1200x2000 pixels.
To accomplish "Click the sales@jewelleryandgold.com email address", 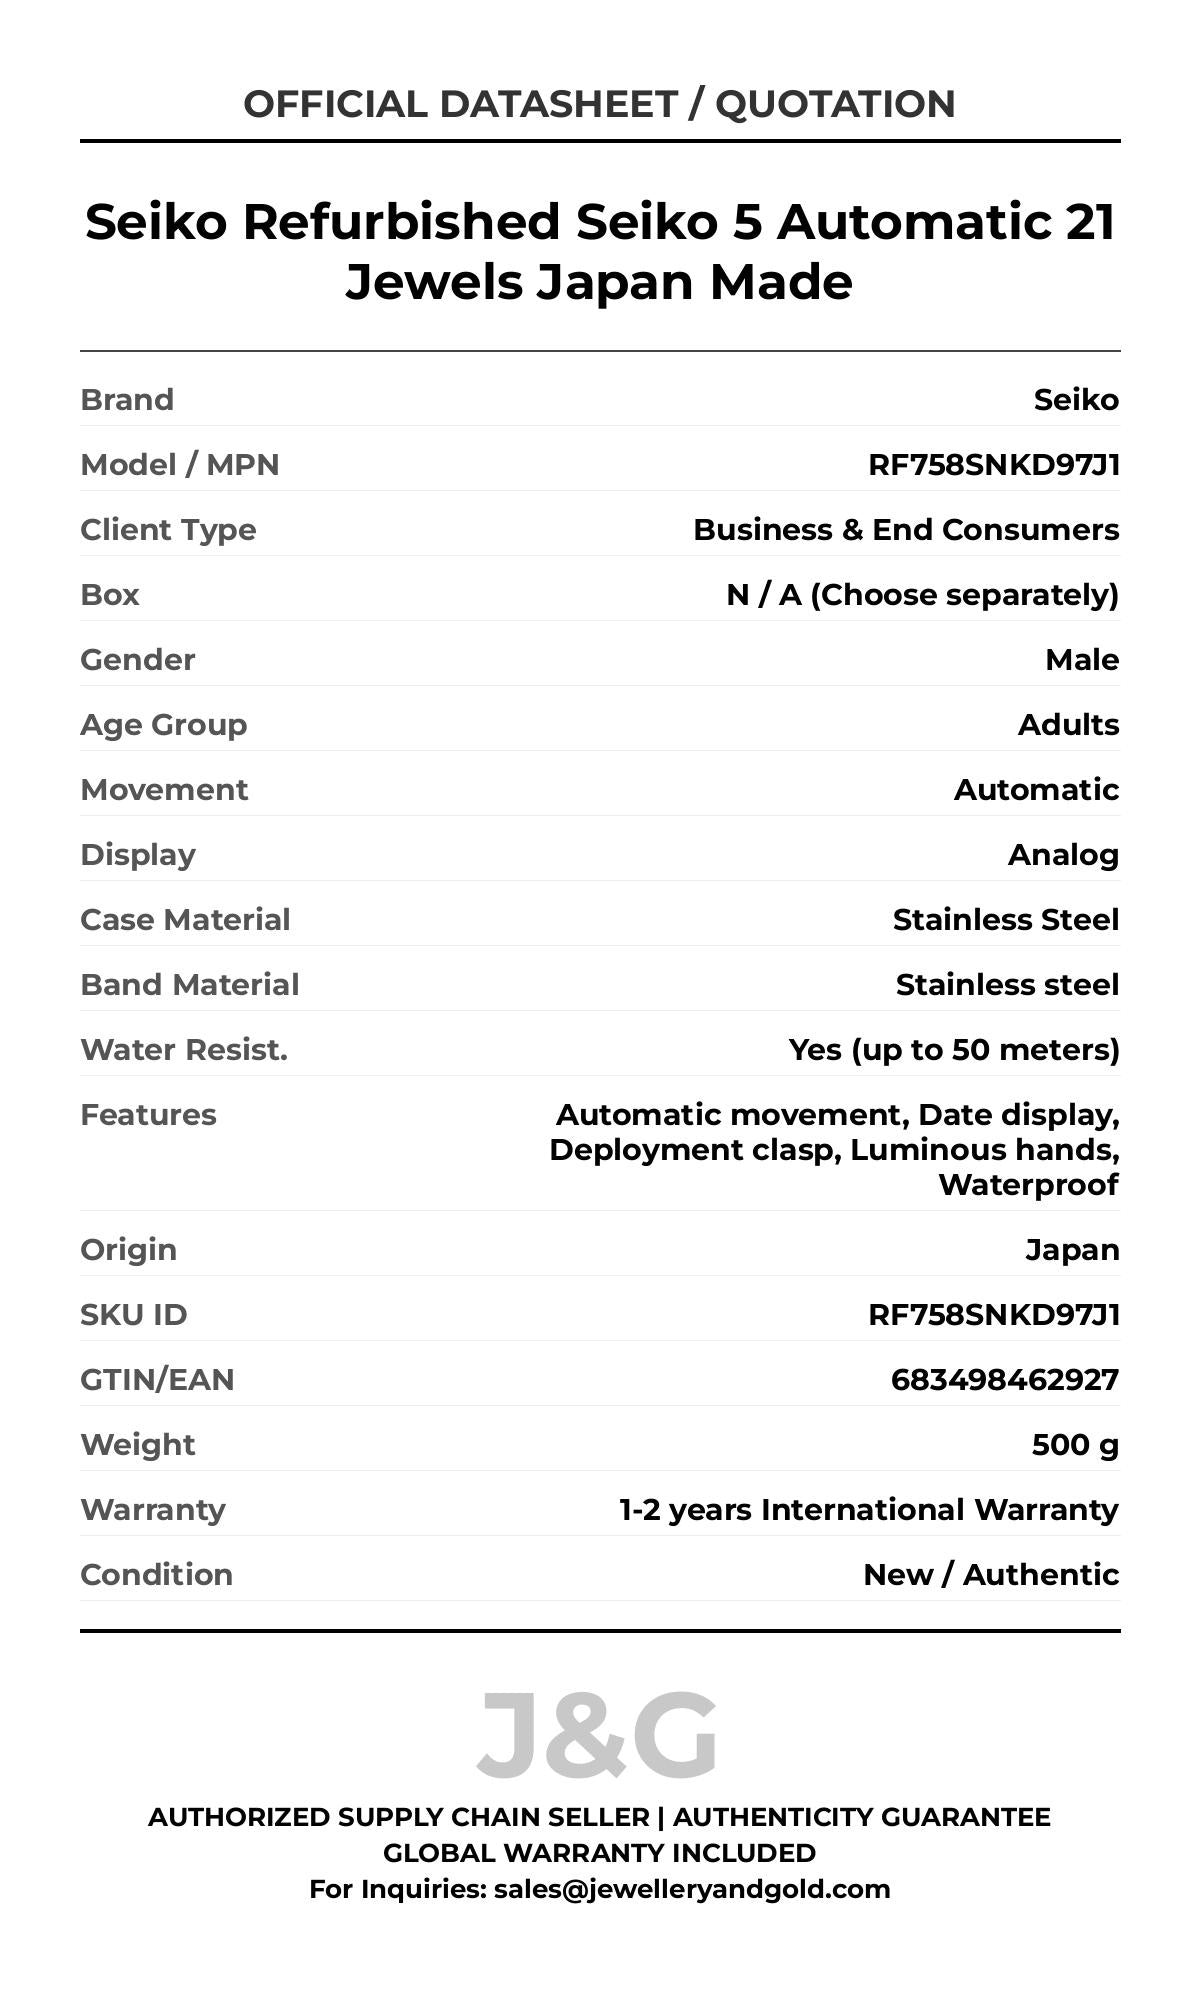I will click(x=691, y=1889).
